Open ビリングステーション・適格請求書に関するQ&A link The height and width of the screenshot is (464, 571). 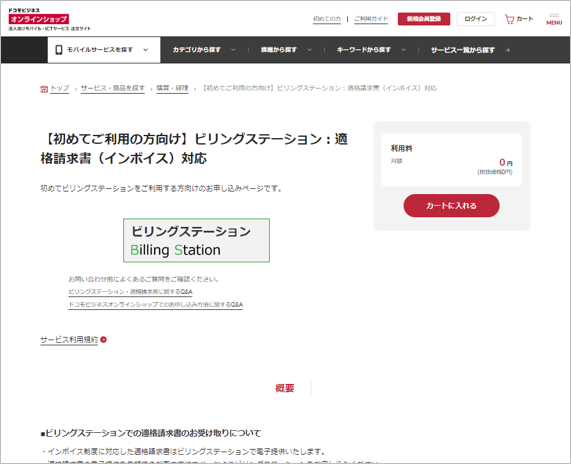[130, 292]
